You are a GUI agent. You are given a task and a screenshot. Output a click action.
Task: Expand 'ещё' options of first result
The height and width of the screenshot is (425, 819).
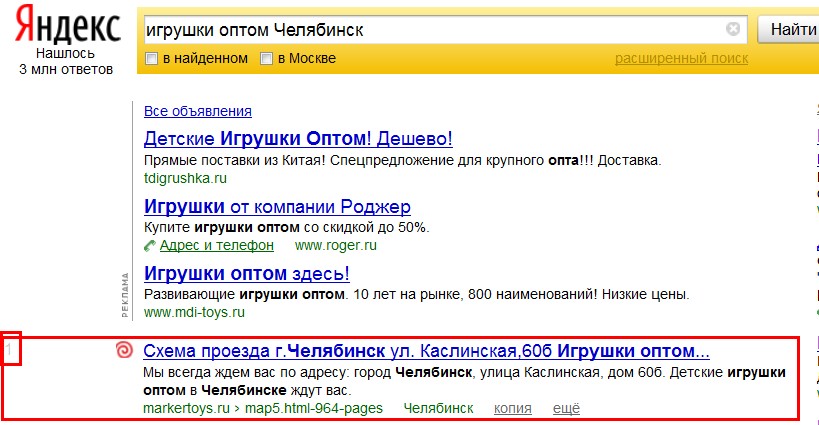(566, 408)
